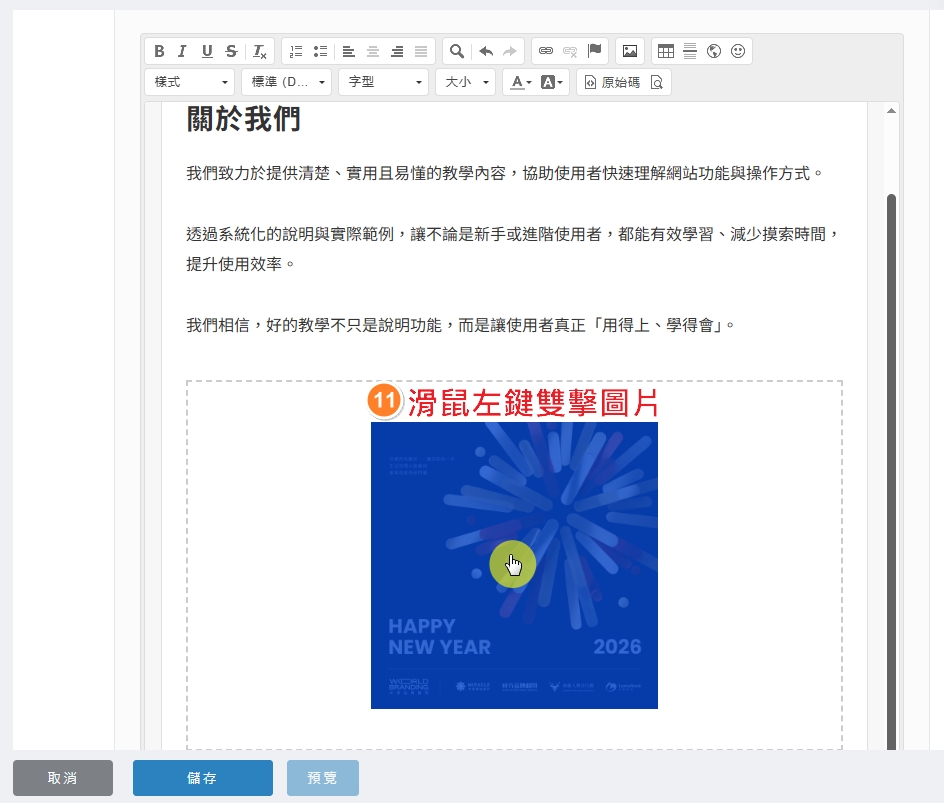
Task: Open the find magnifier tool
Action: (456, 51)
